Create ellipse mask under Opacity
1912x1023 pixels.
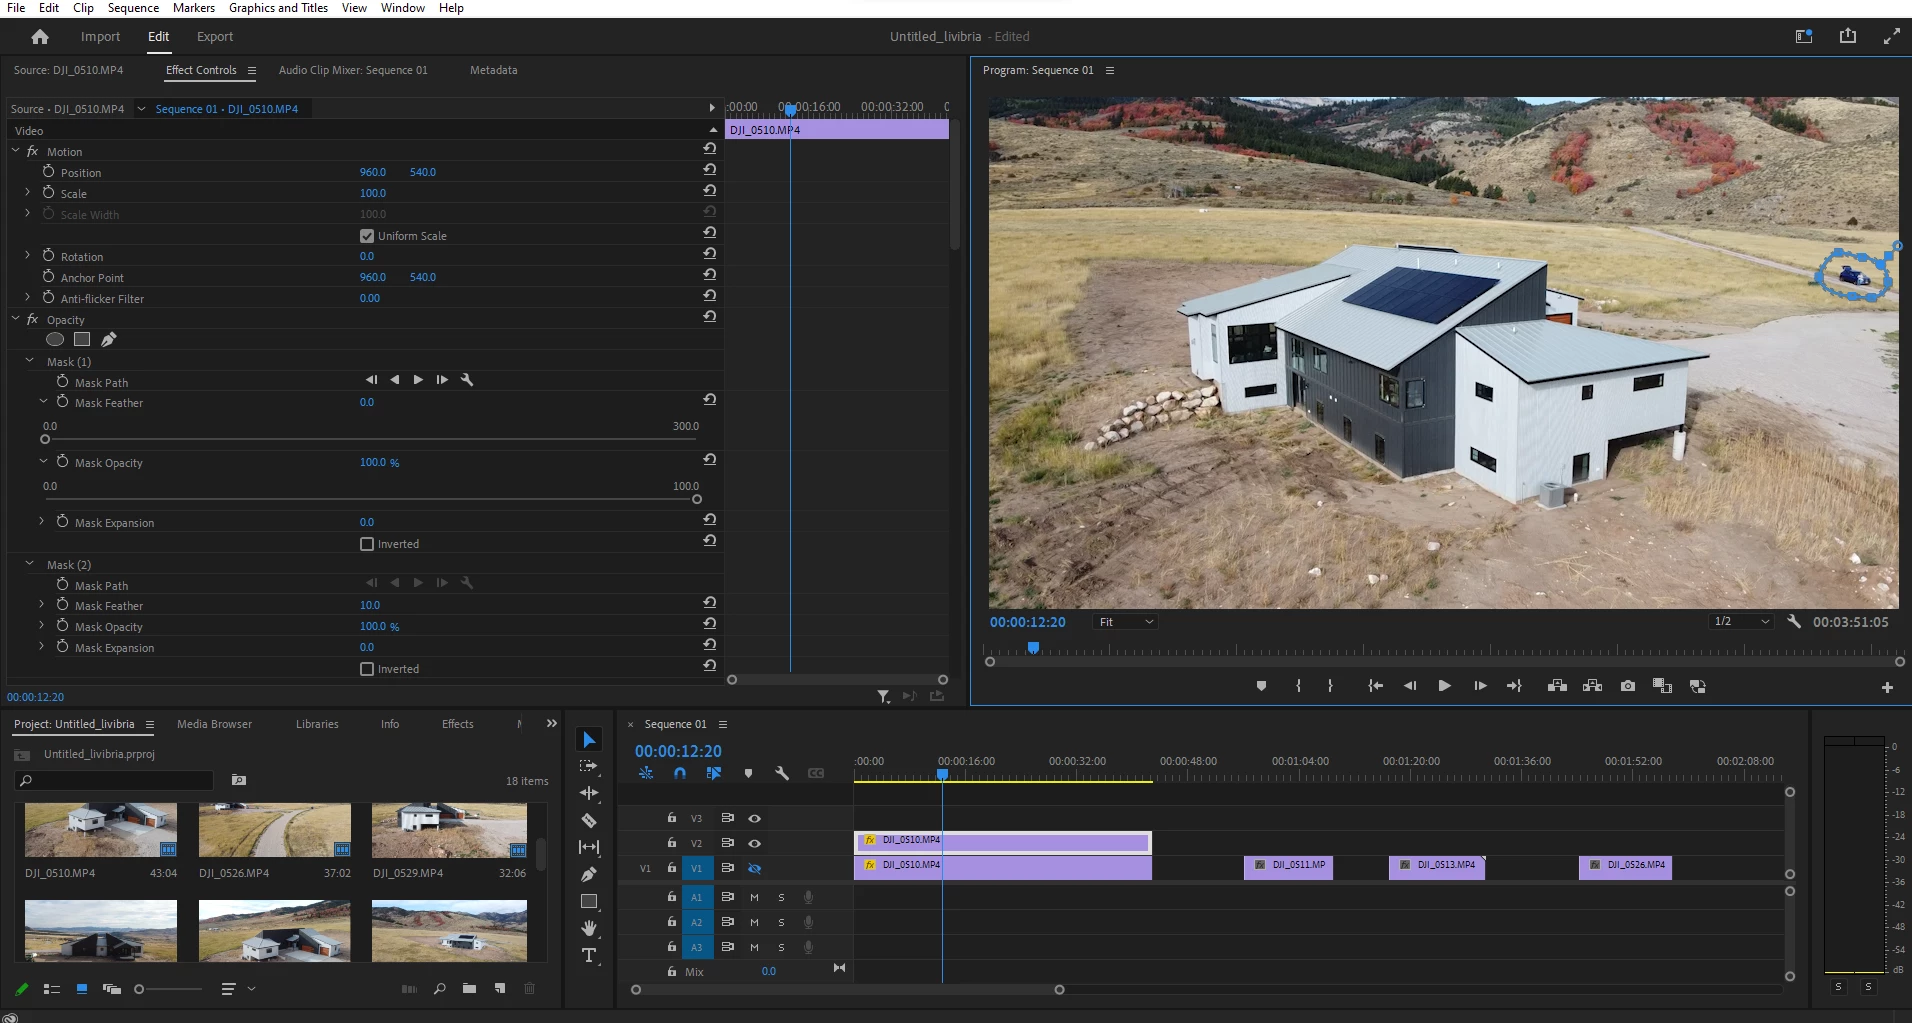(55, 340)
